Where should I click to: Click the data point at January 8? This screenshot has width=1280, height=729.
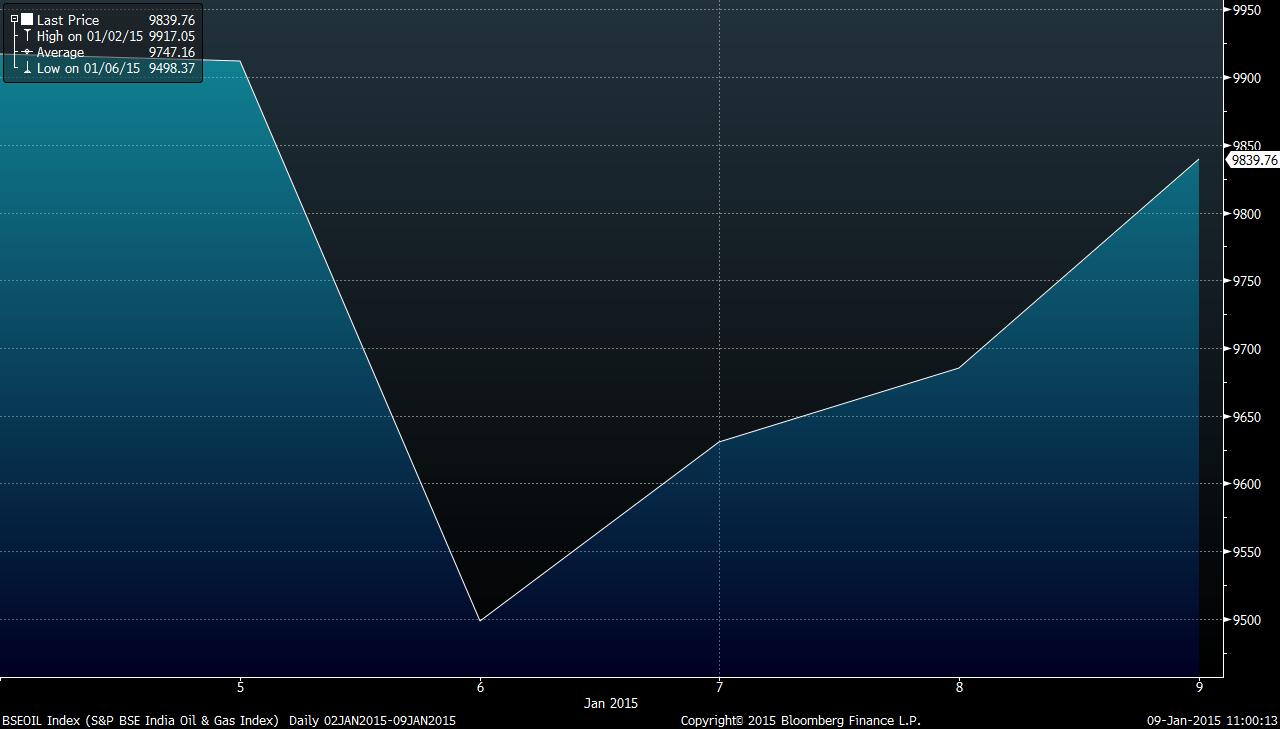click(x=960, y=368)
